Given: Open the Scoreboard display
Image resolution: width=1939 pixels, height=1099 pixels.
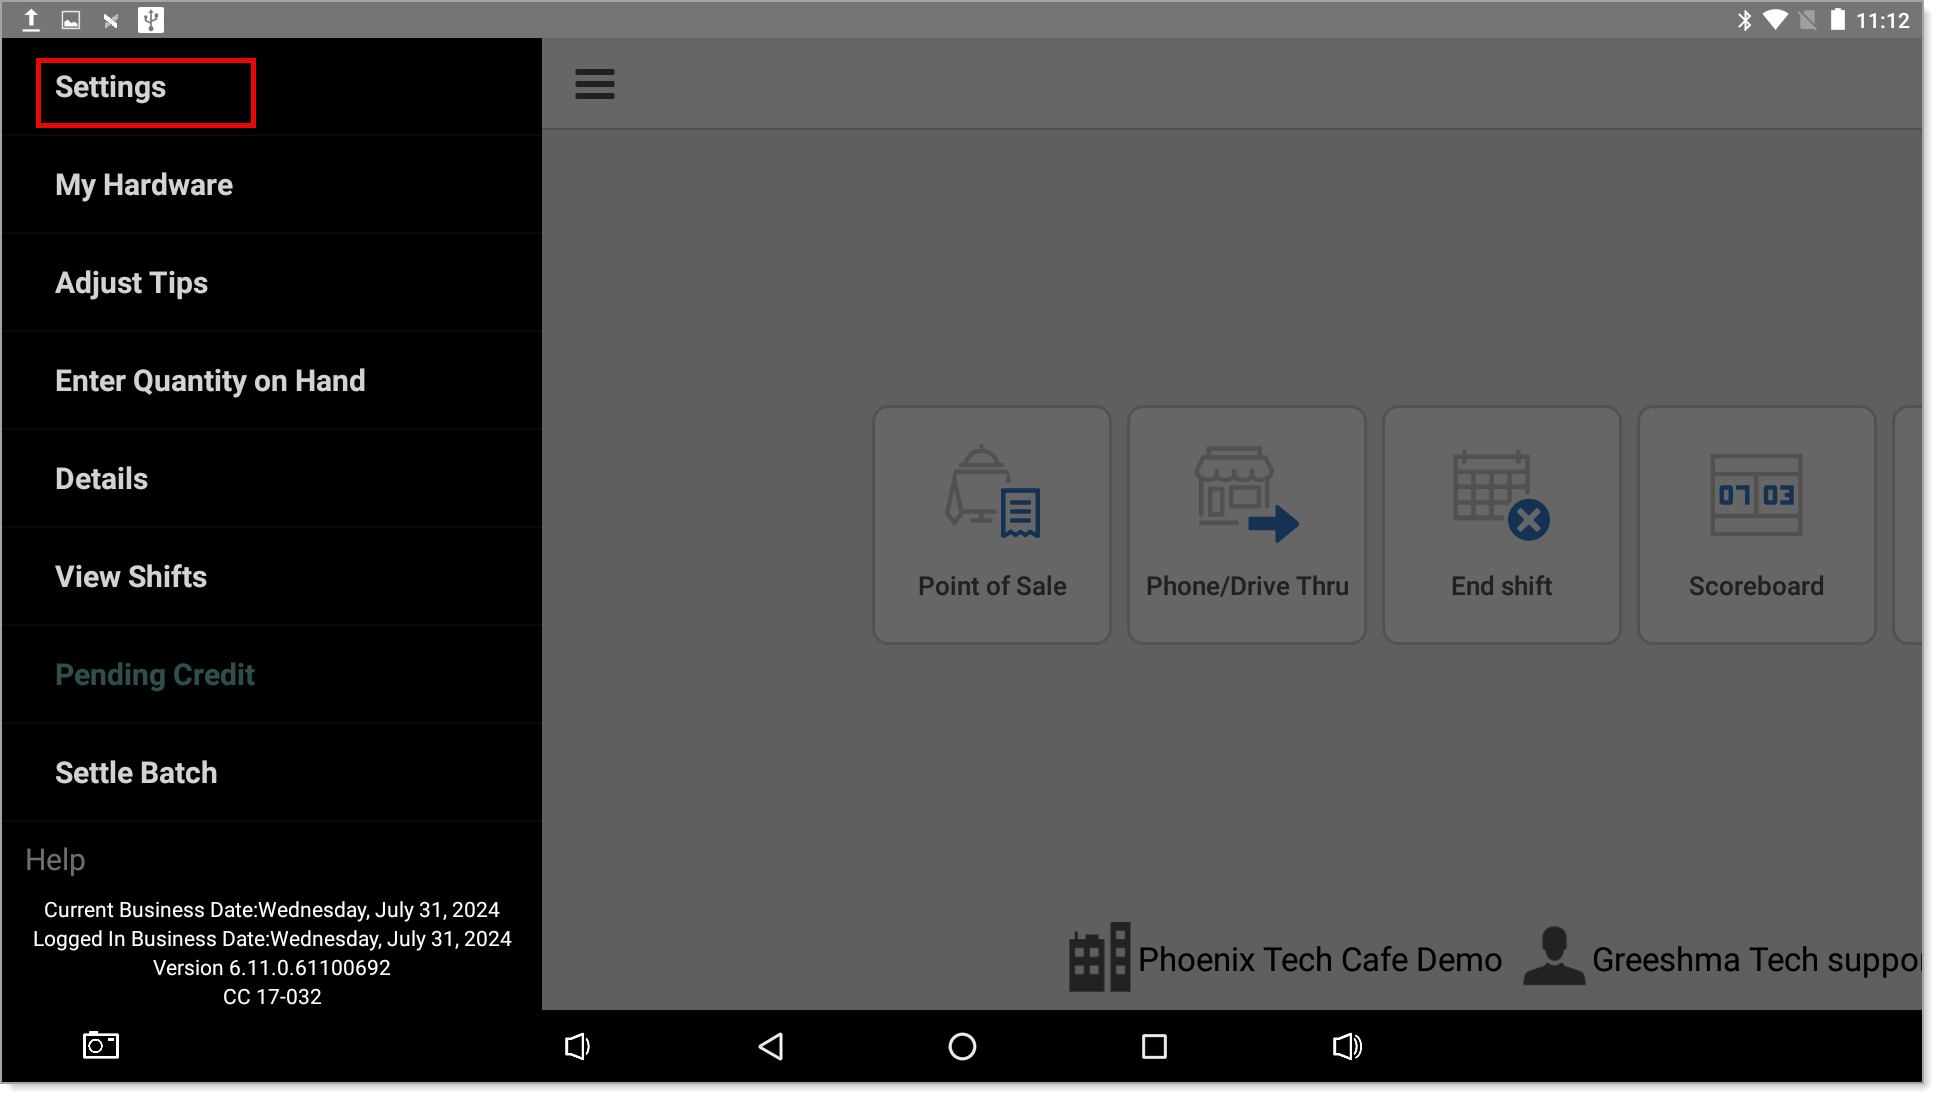Looking at the screenshot, I should pos(1754,524).
